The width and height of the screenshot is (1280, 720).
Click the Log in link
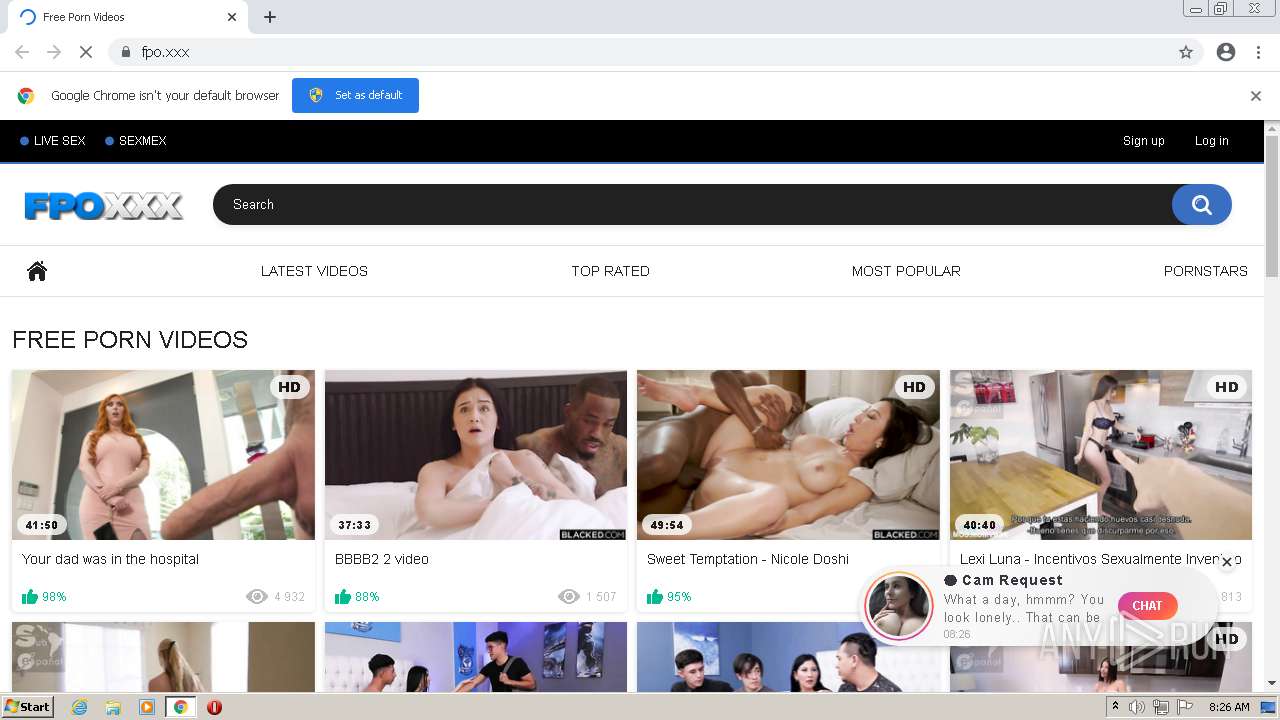pos(1211,141)
